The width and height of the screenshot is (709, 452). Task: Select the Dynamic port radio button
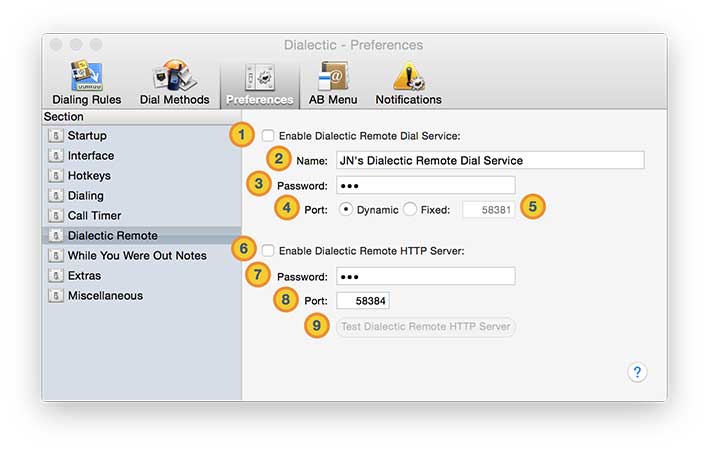tap(345, 210)
